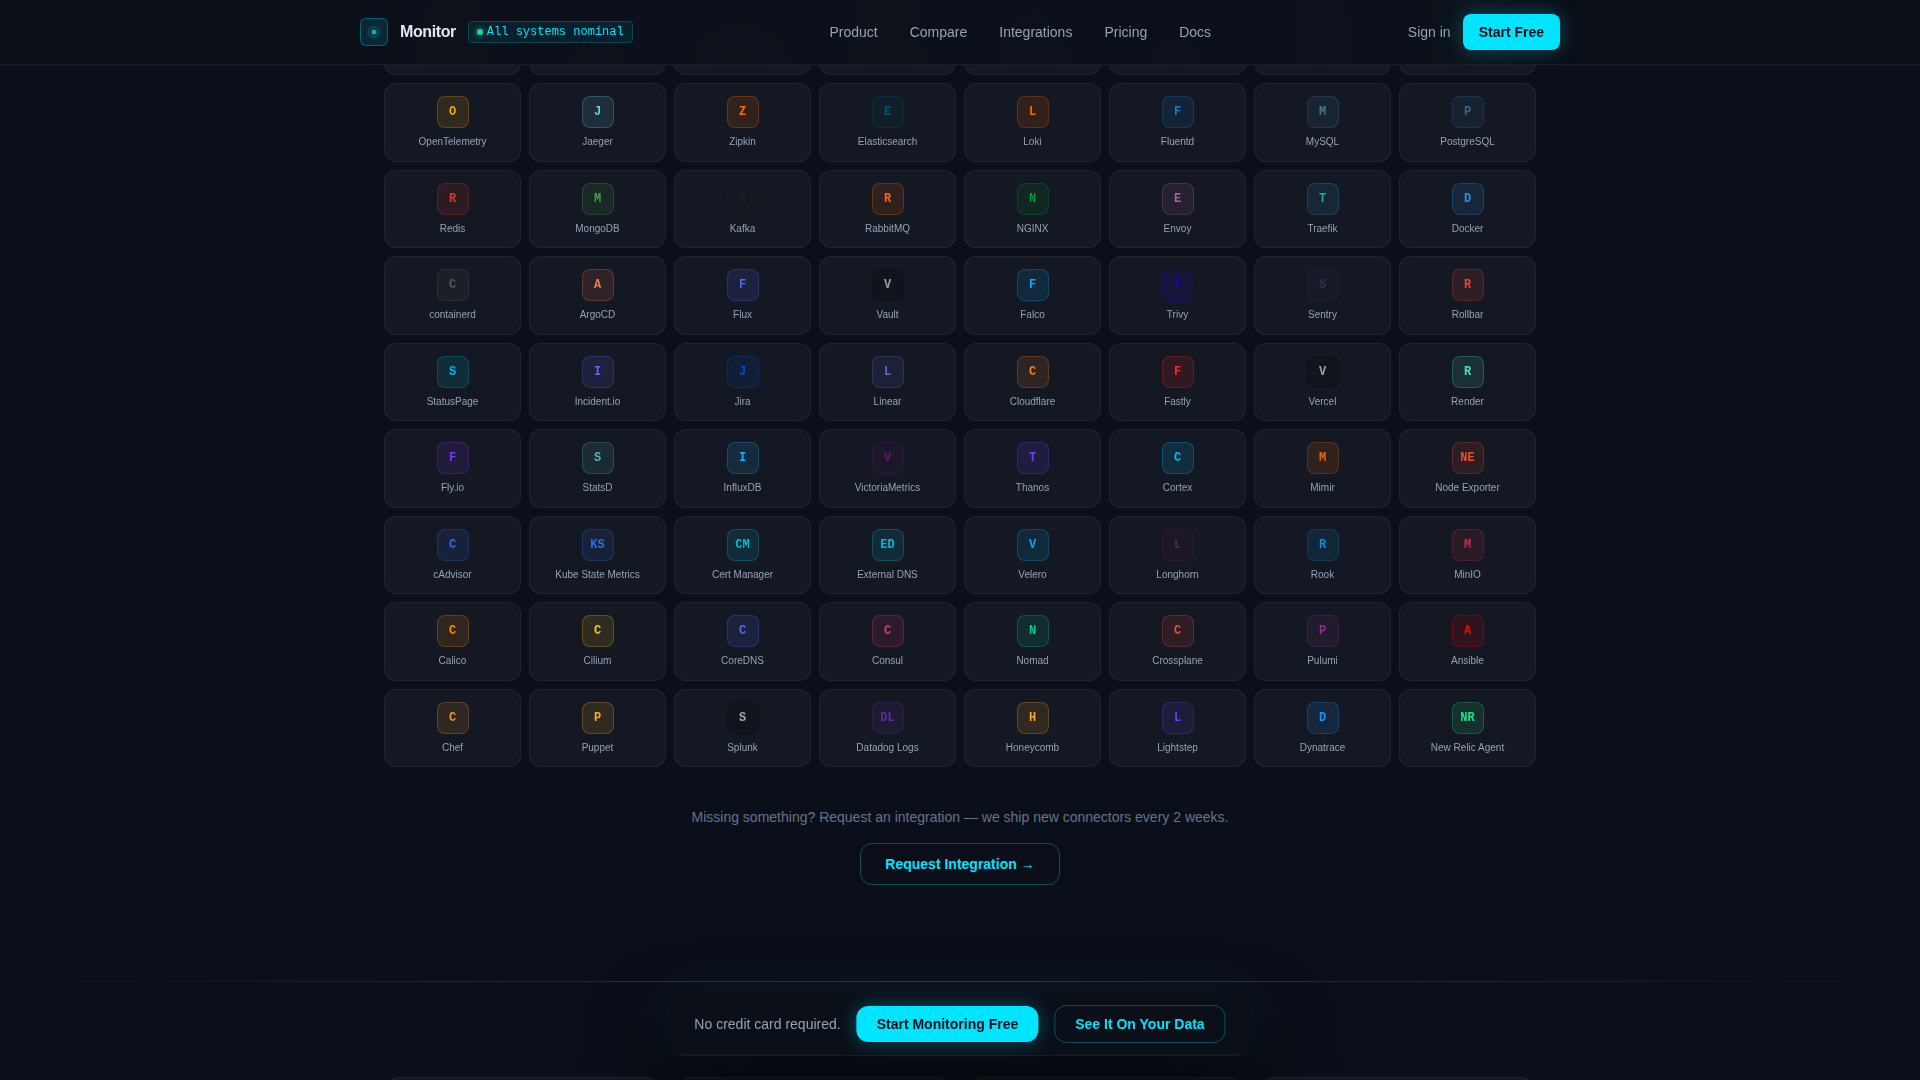Click Sign in
1920x1080 pixels.
pos(1428,32)
